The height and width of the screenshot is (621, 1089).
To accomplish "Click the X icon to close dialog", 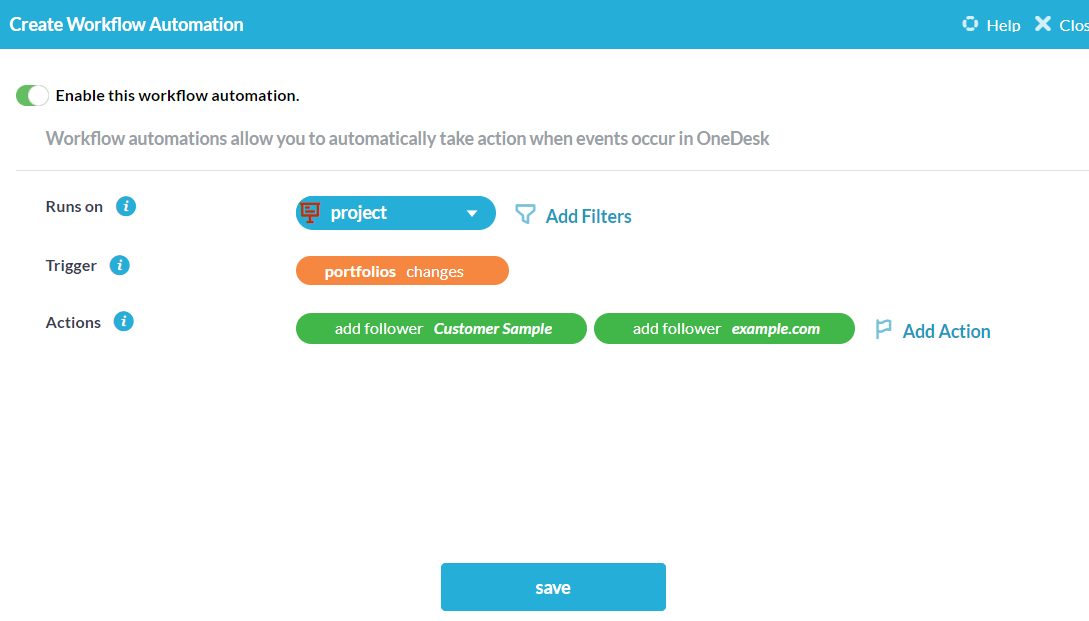I will pos(1043,24).
